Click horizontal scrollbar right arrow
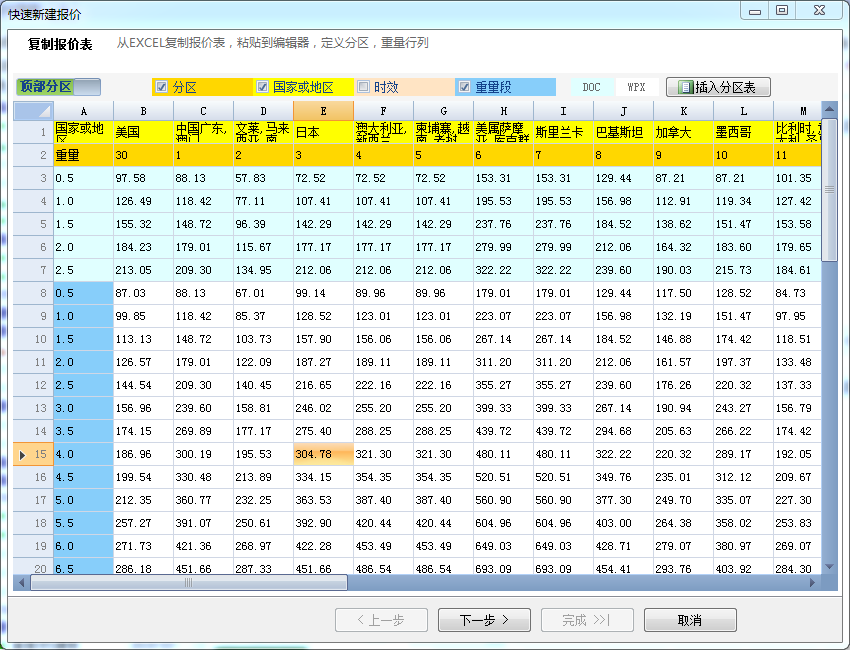This screenshot has height=650, width=850. (813, 582)
